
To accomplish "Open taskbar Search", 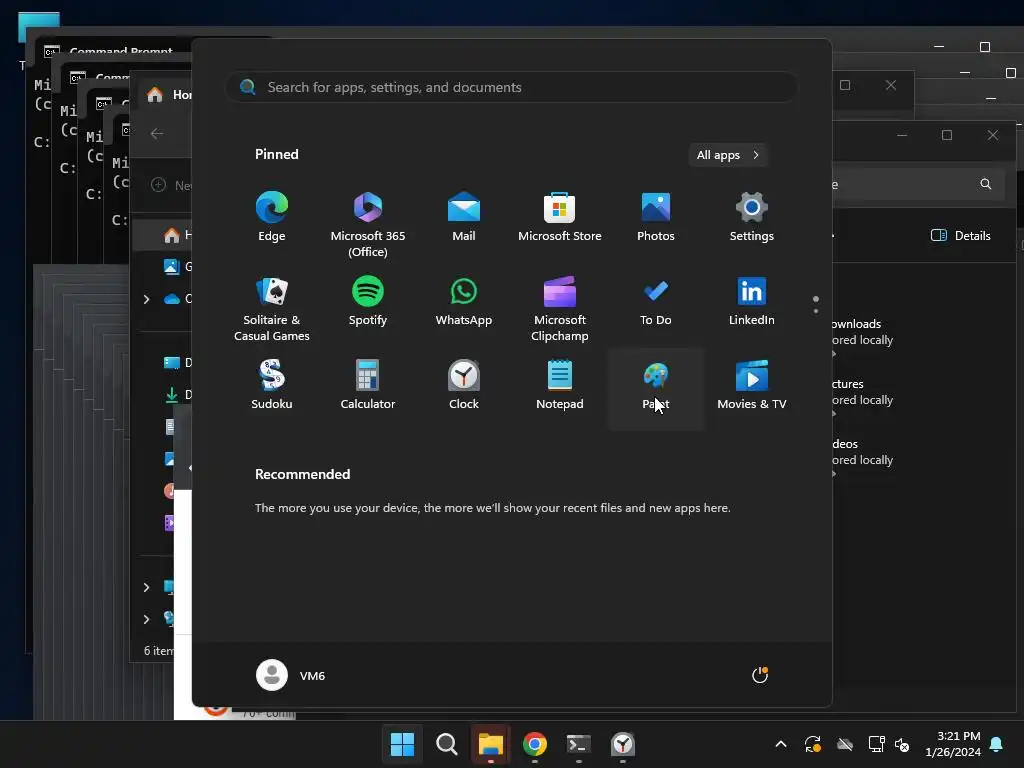I will 447,744.
